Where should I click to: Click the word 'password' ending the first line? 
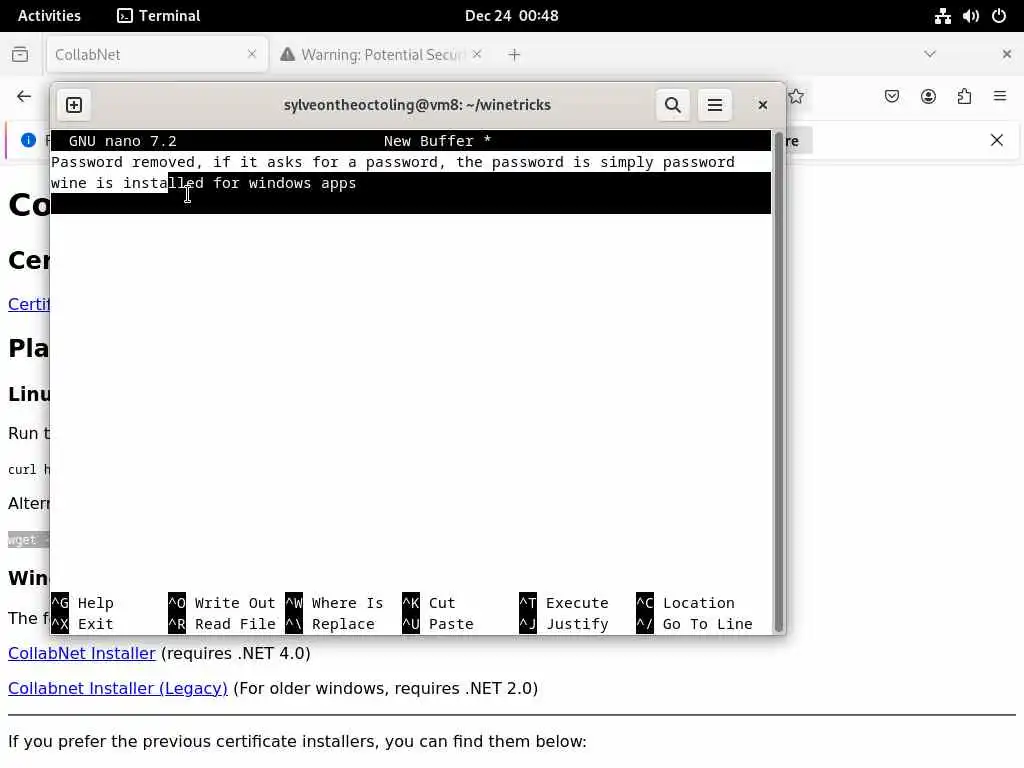coord(698,162)
